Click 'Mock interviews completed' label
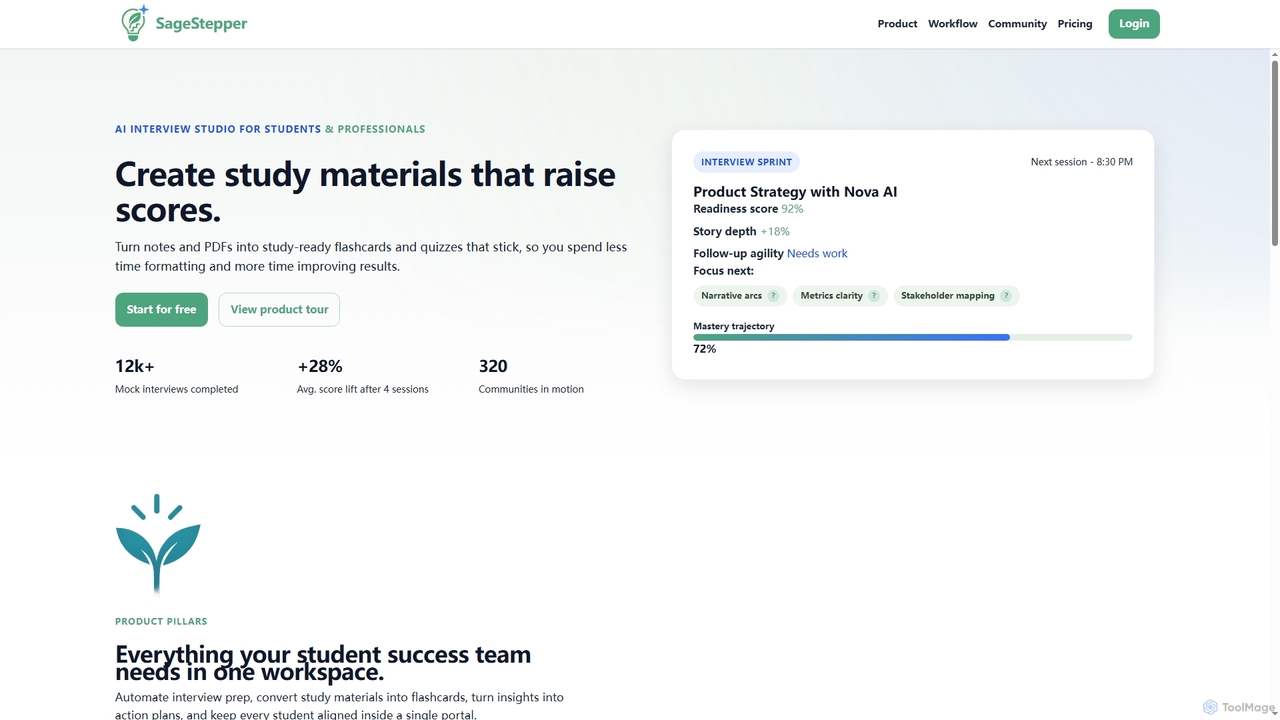Image resolution: width=1280 pixels, height=720 pixels. [x=176, y=389]
